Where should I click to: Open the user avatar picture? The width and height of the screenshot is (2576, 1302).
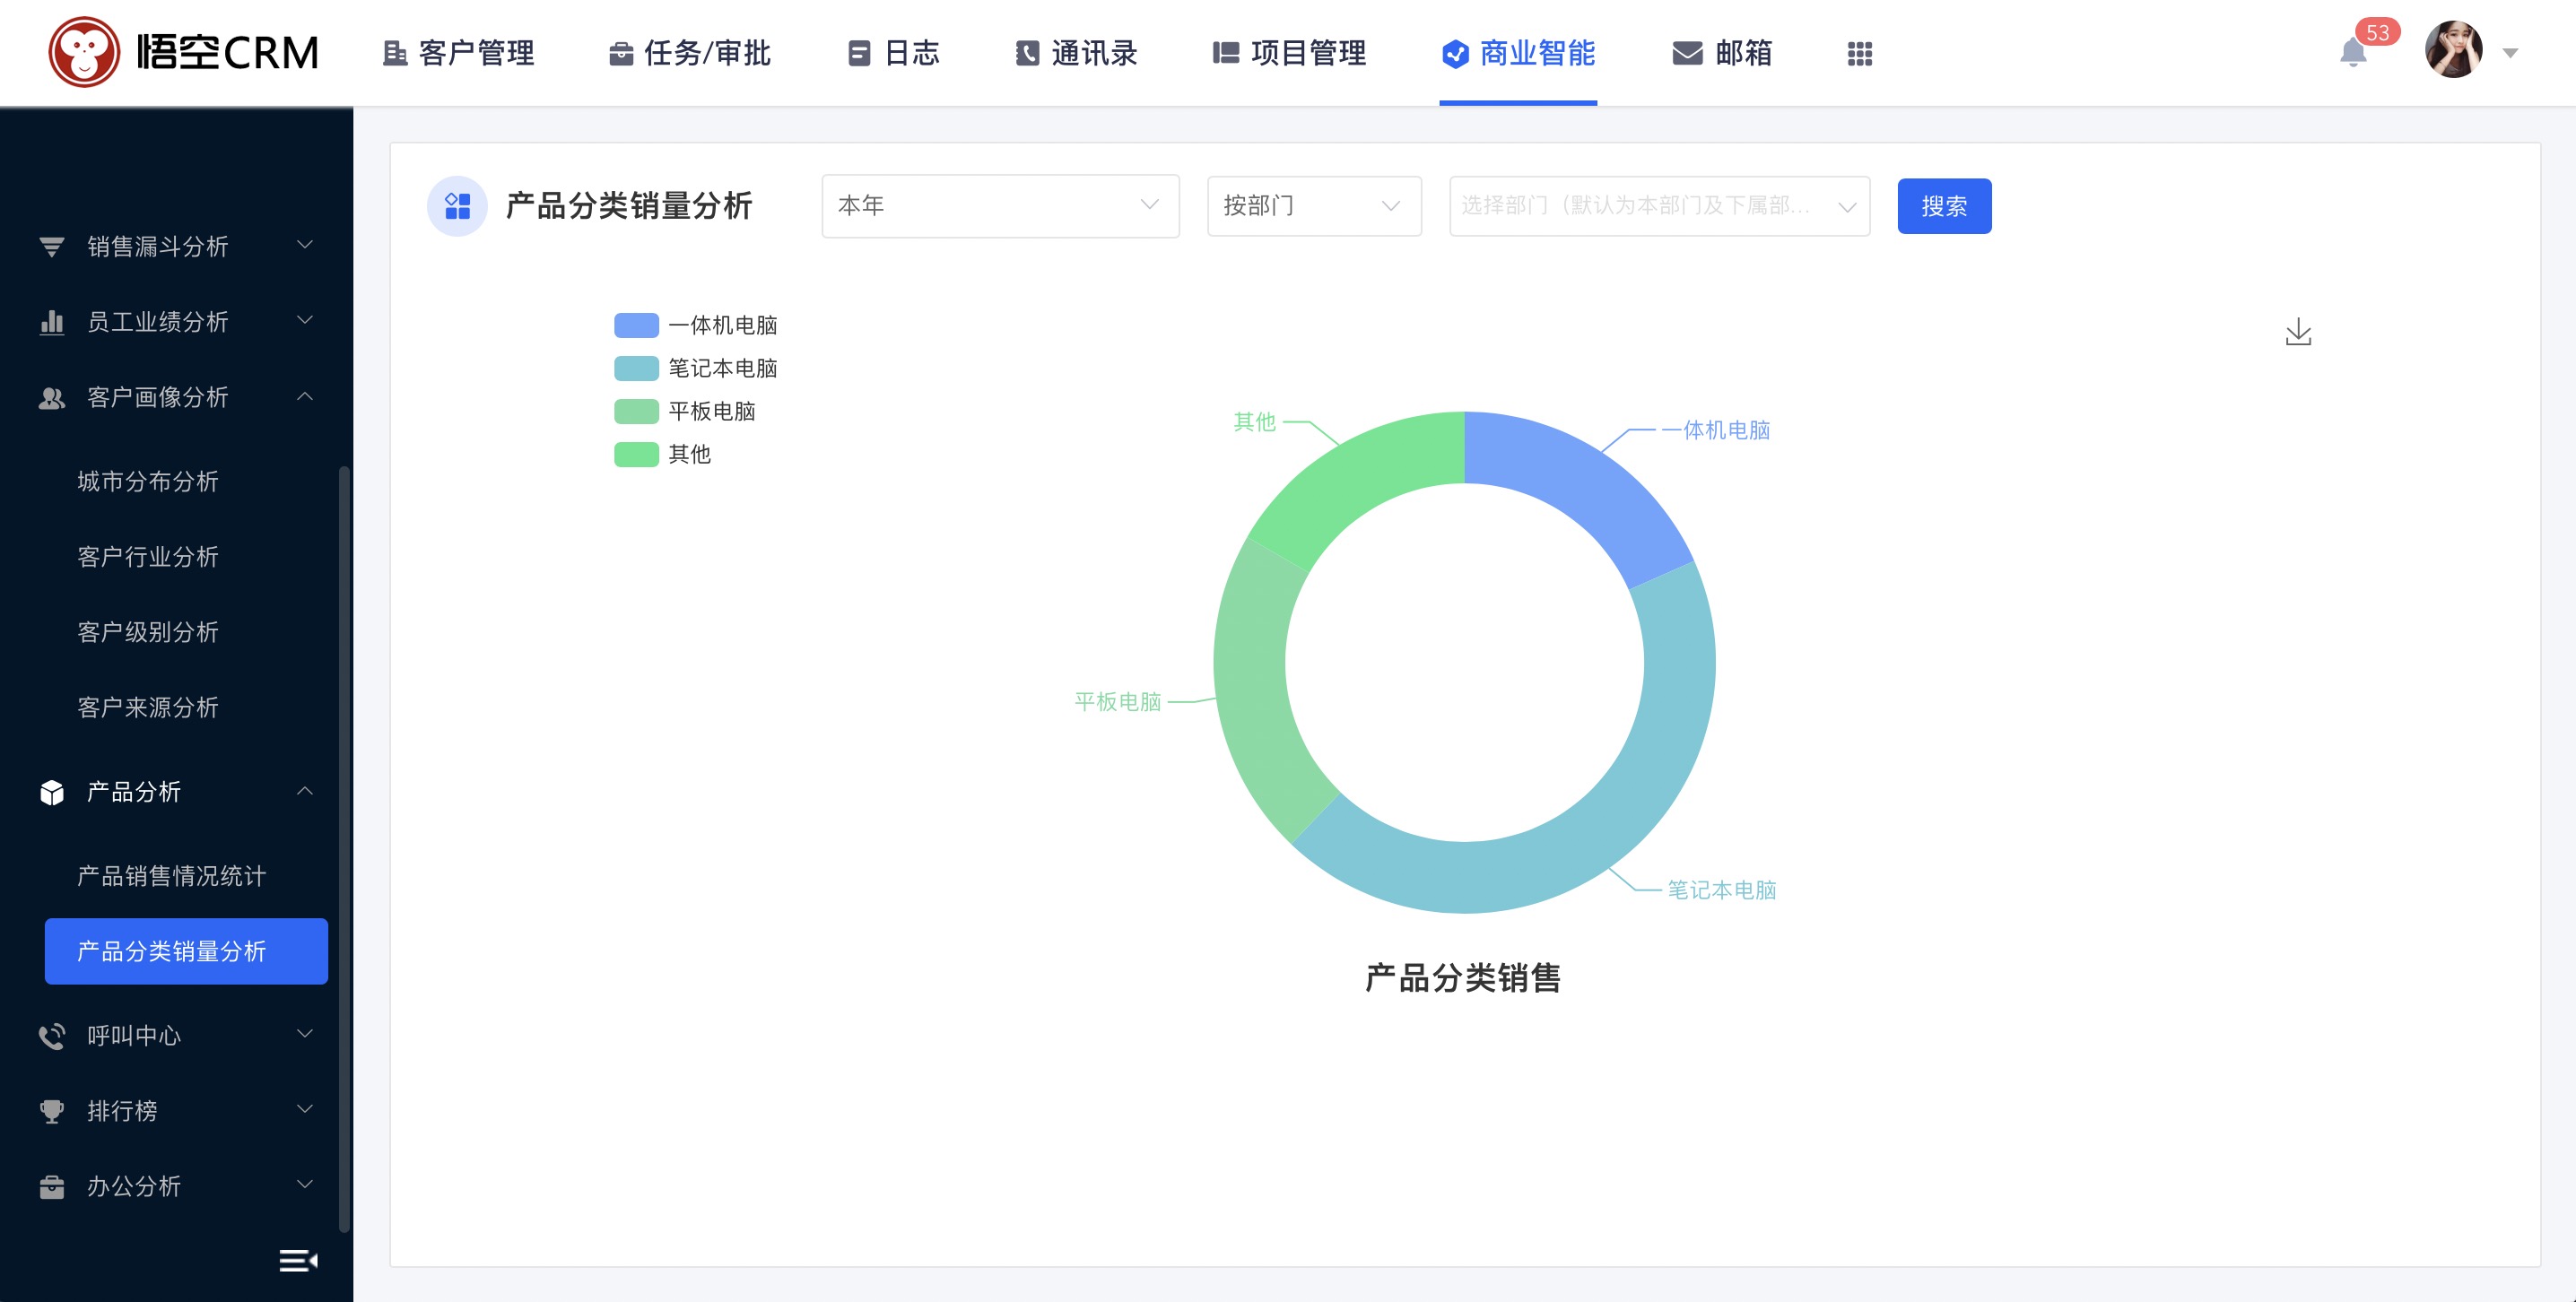(2453, 50)
